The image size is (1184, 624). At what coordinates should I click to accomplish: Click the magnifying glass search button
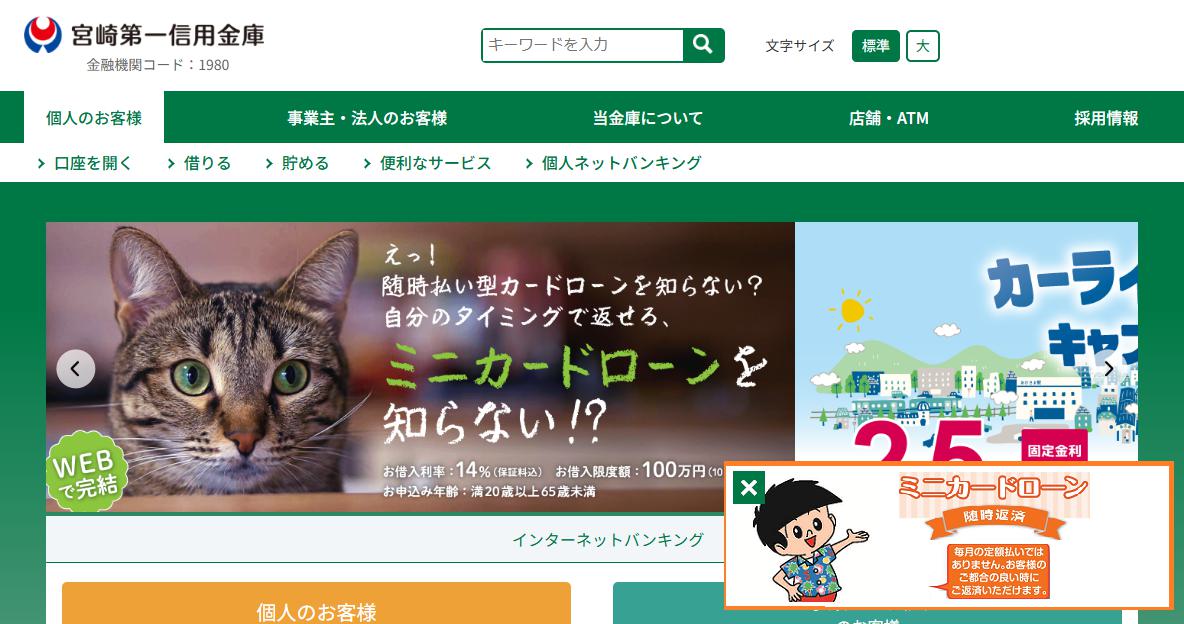703,45
